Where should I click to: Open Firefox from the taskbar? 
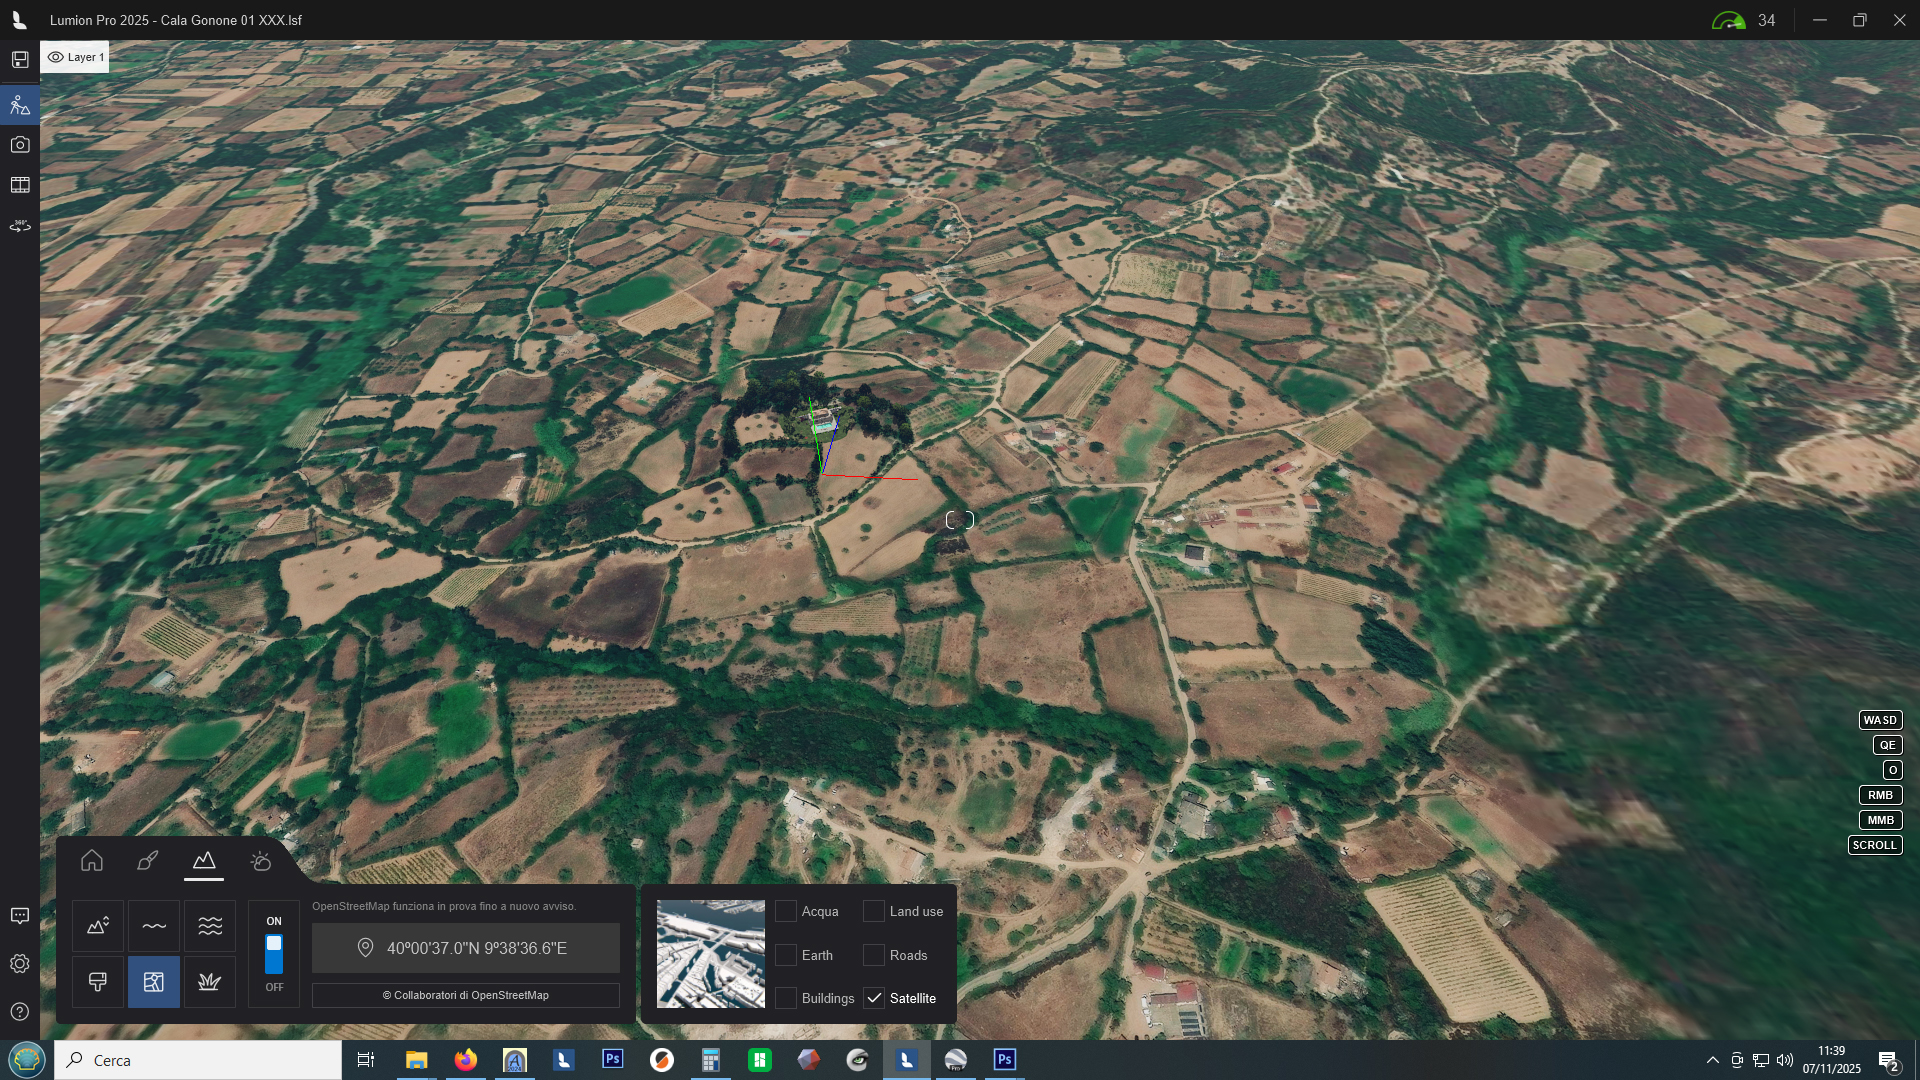pyautogui.click(x=466, y=1060)
